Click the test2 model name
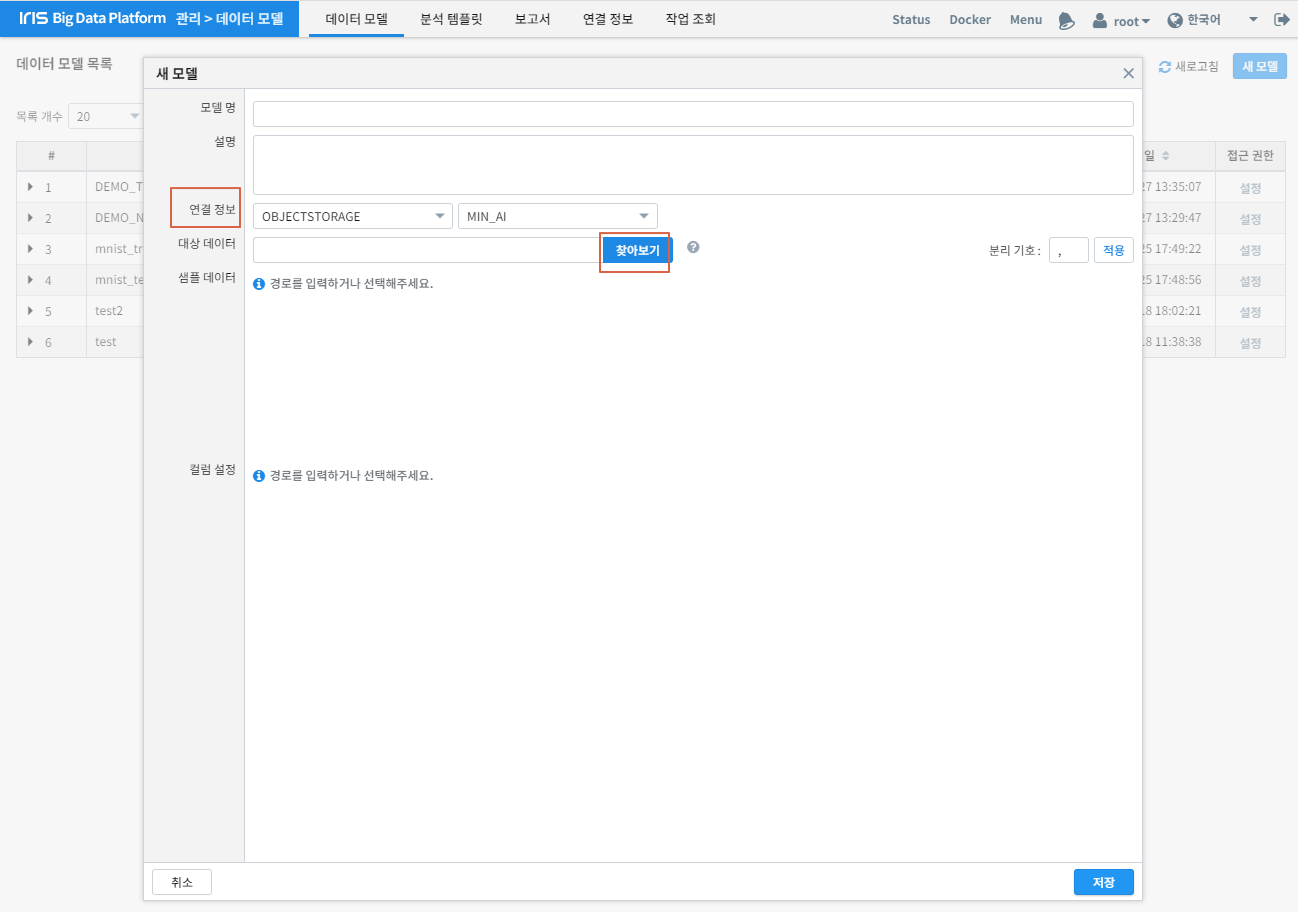 point(109,311)
